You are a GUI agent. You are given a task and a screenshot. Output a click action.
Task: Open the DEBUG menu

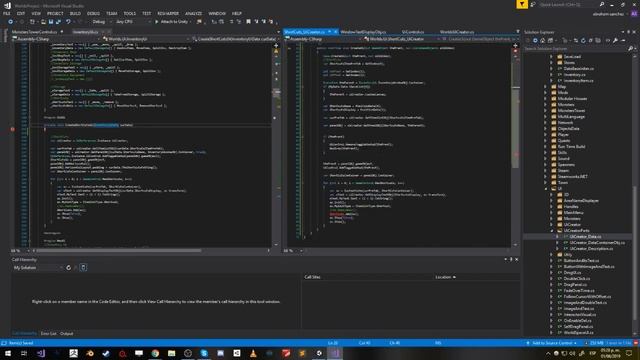93,13
